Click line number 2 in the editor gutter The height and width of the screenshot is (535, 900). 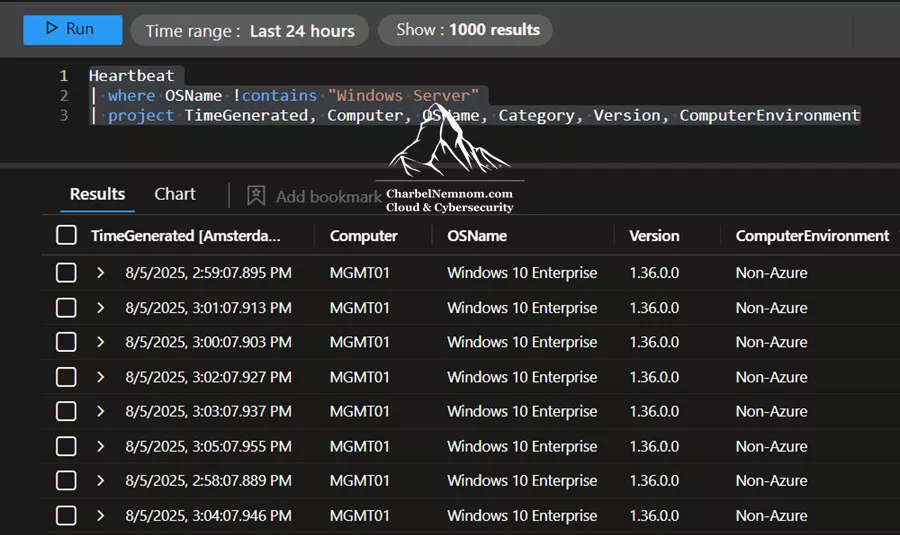pyautogui.click(x=64, y=95)
